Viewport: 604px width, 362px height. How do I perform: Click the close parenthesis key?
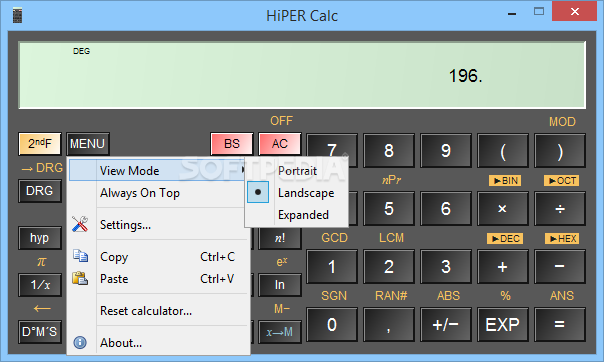coord(560,151)
